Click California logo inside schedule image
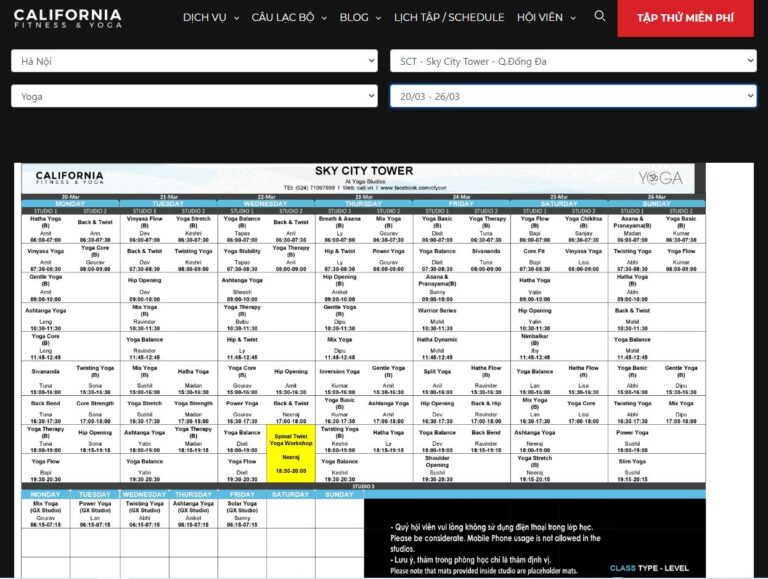 point(70,177)
